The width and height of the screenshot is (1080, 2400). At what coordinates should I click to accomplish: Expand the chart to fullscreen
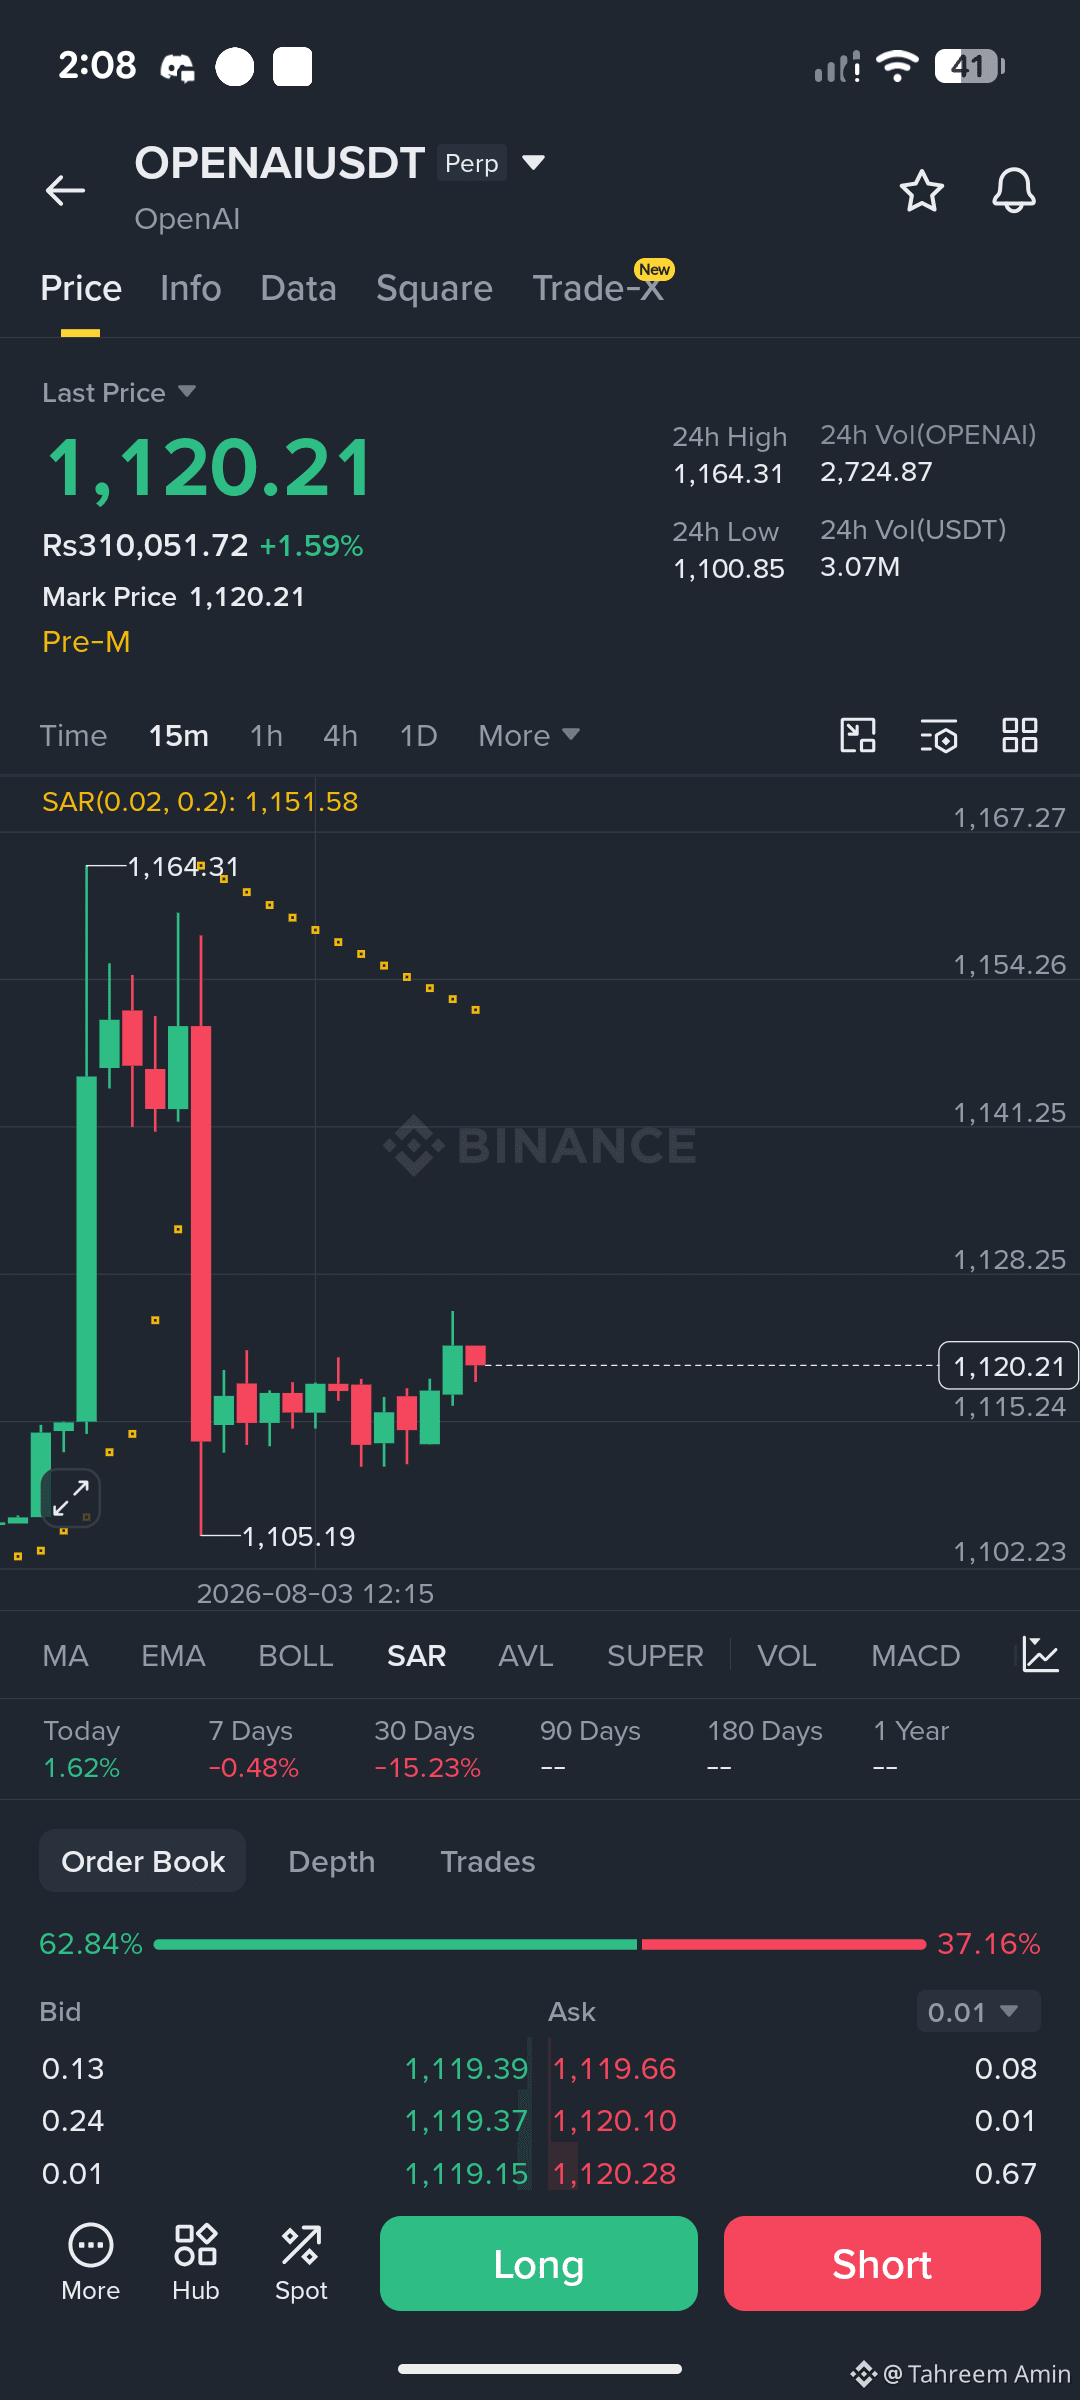click(71, 1497)
